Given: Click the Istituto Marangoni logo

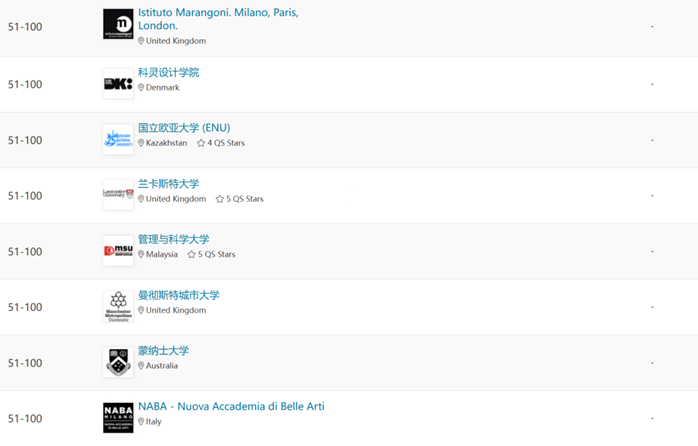Looking at the screenshot, I should 118,24.
